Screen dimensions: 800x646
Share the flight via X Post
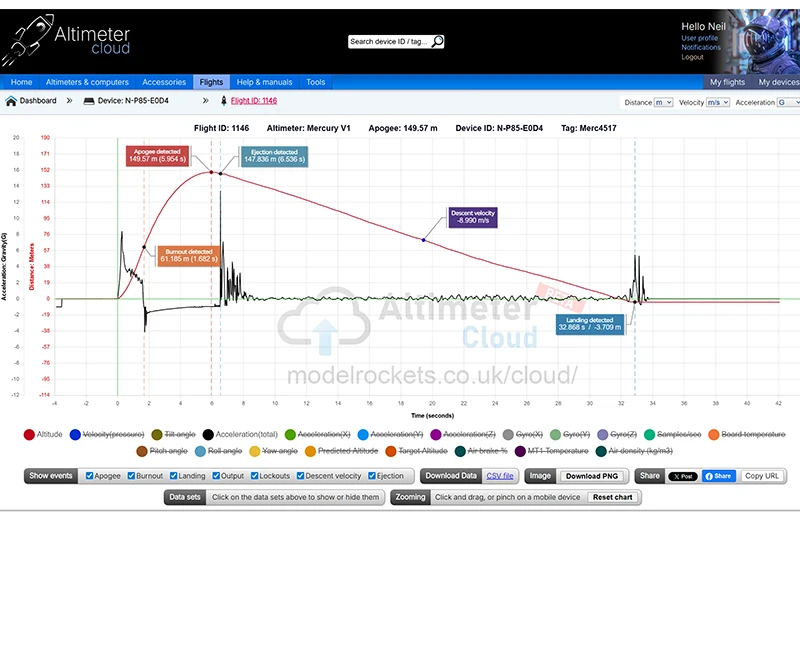(x=683, y=476)
